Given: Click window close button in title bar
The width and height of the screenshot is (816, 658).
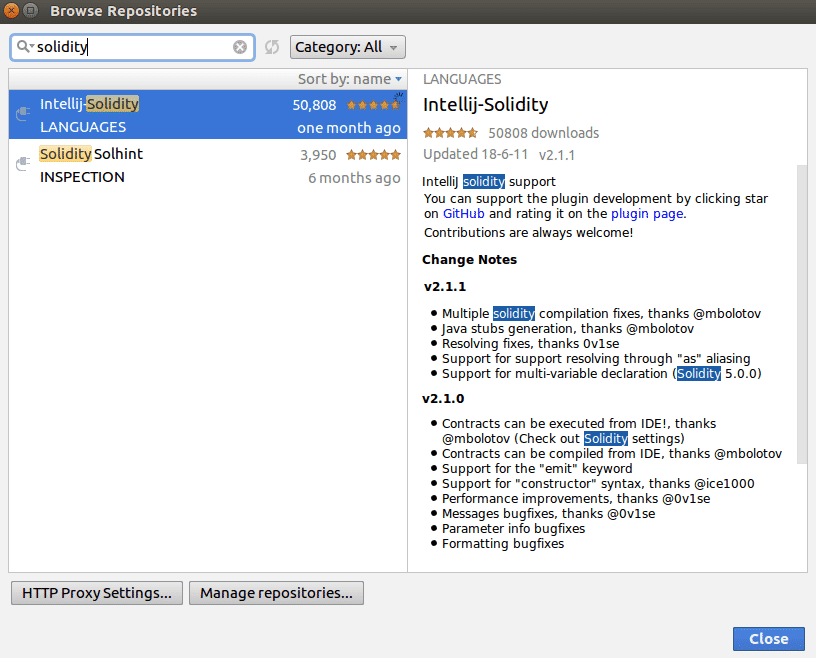Looking at the screenshot, I should pos(11,10).
